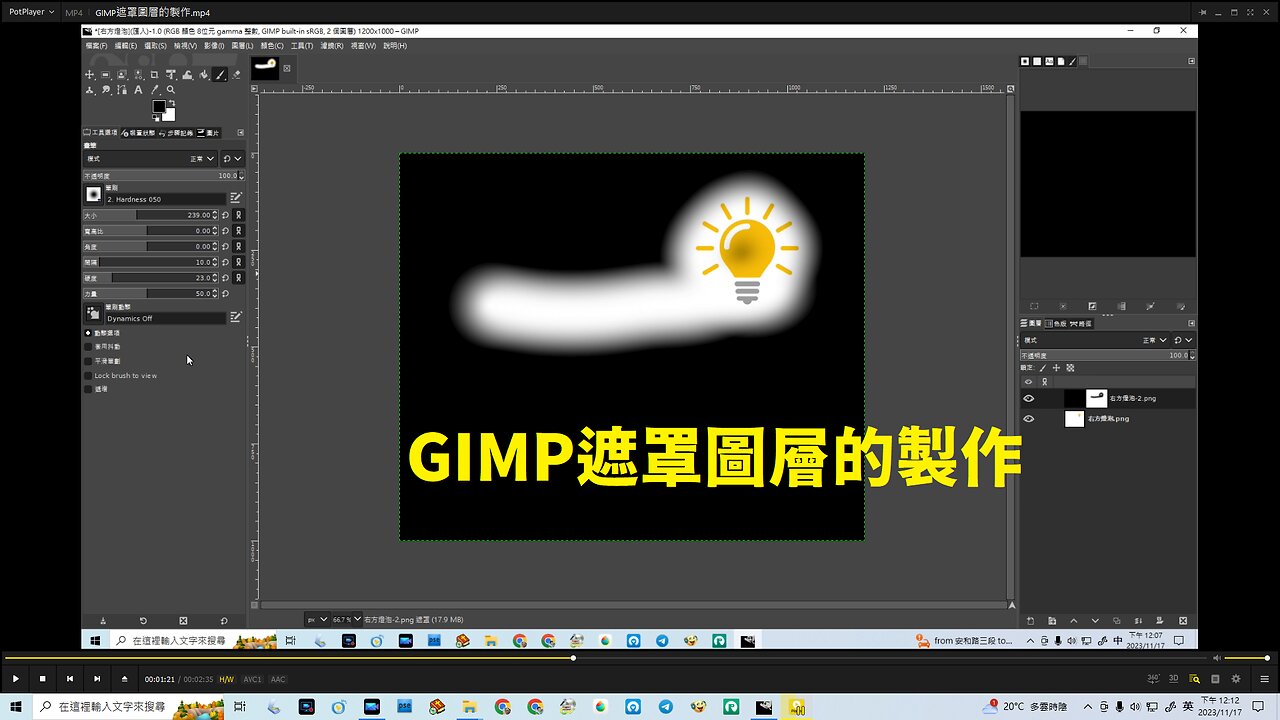The width and height of the screenshot is (1280, 720).
Task: Select the Move tool in GIMP toolbox
Action: coord(89,74)
